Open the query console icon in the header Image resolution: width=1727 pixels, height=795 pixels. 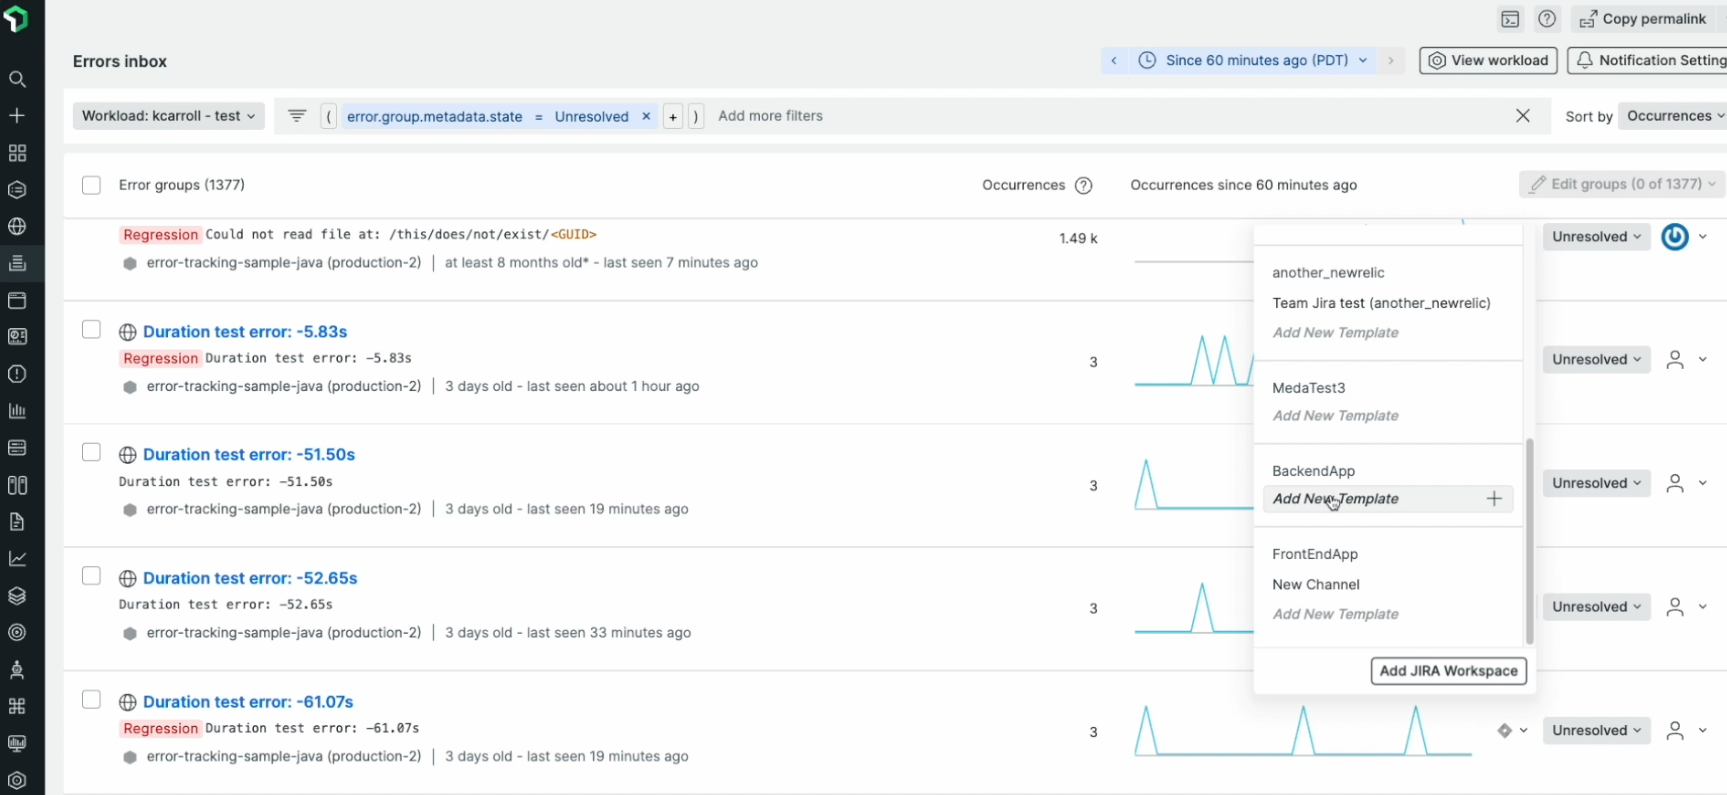[x=1510, y=19]
